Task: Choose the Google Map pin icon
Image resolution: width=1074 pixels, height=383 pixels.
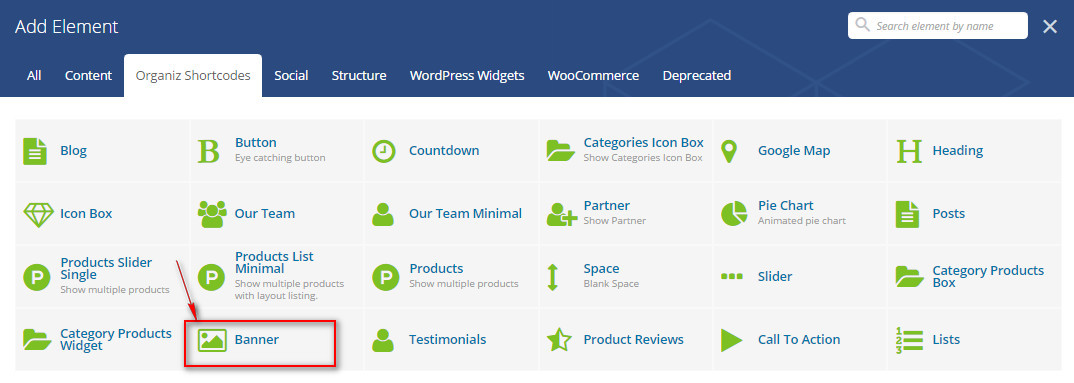Action: [x=730, y=151]
